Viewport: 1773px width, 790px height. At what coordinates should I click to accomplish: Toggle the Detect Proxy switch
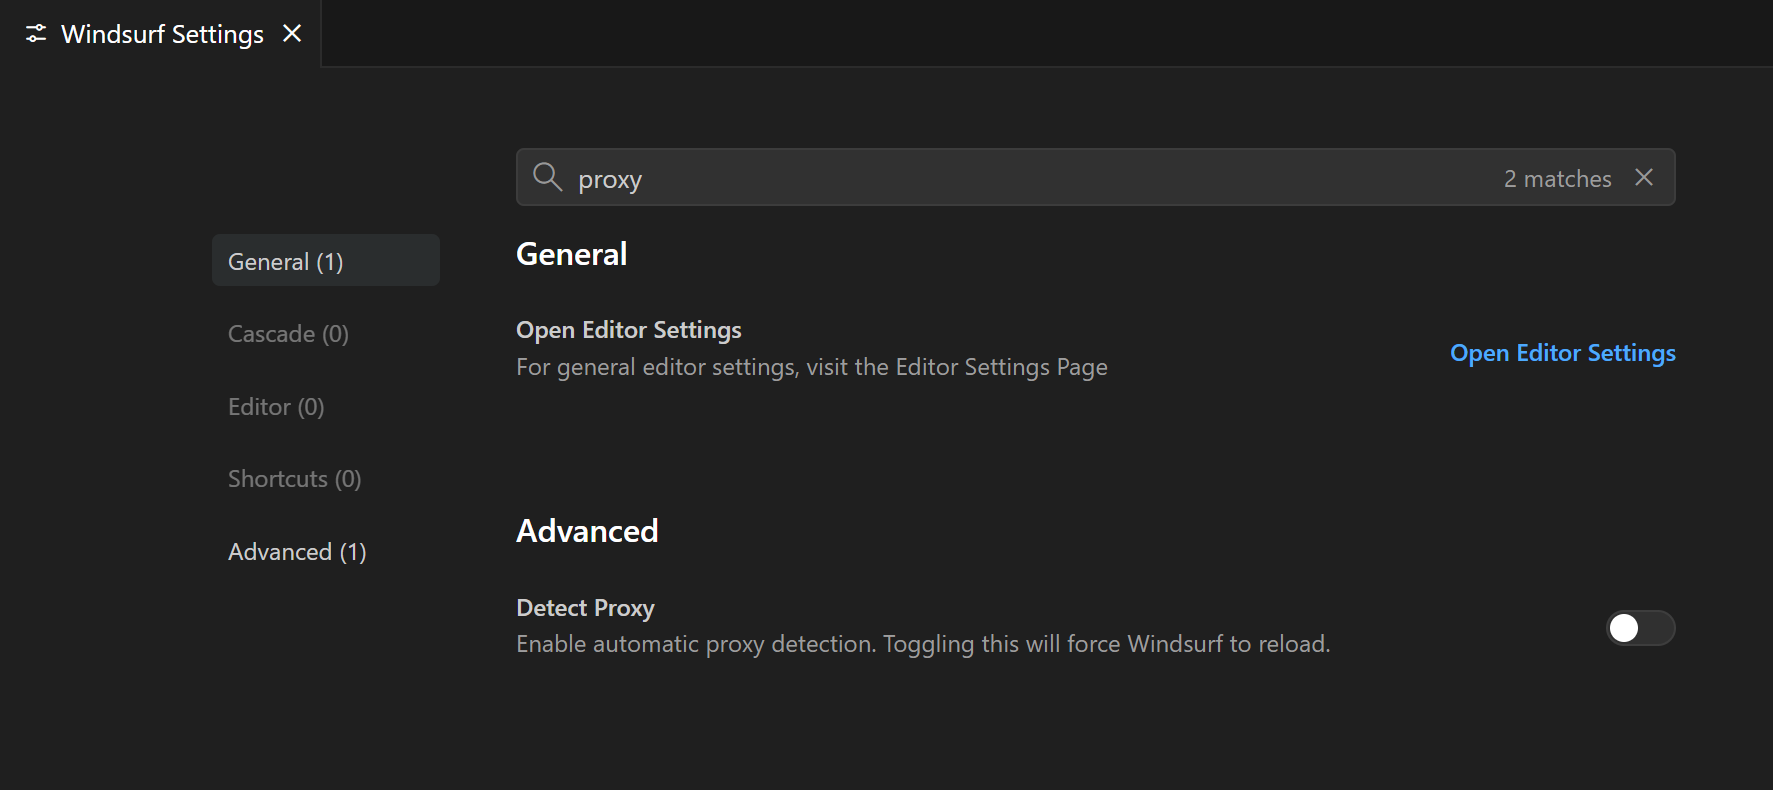[x=1640, y=628]
